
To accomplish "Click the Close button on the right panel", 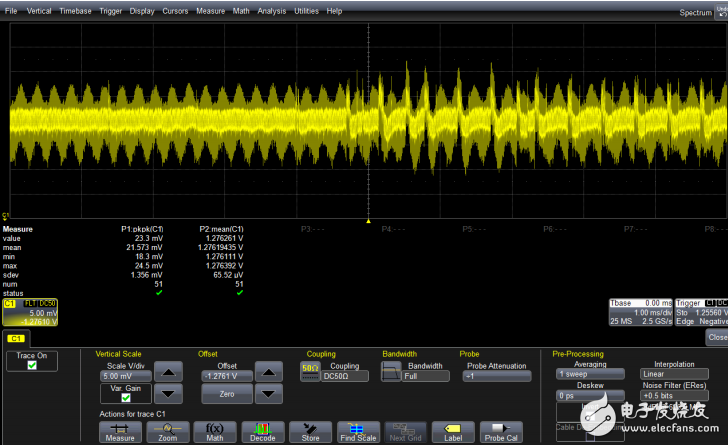I will [717, 338].
